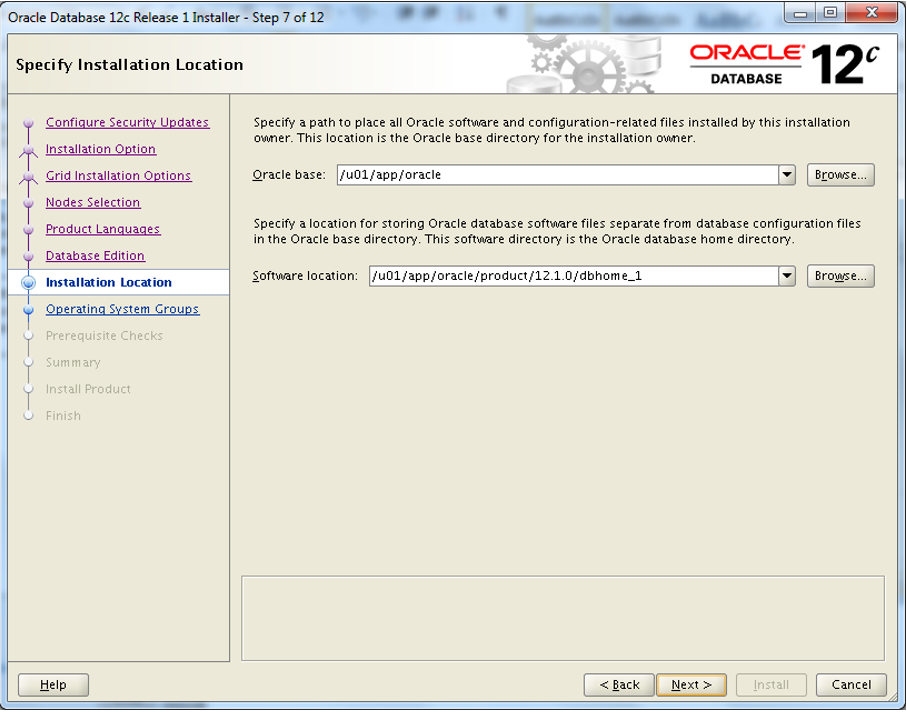Screen dimensions: 907x712
Task: Click the current Installation Location step marker
Action: pyautogui.click(x=28, y=282)
